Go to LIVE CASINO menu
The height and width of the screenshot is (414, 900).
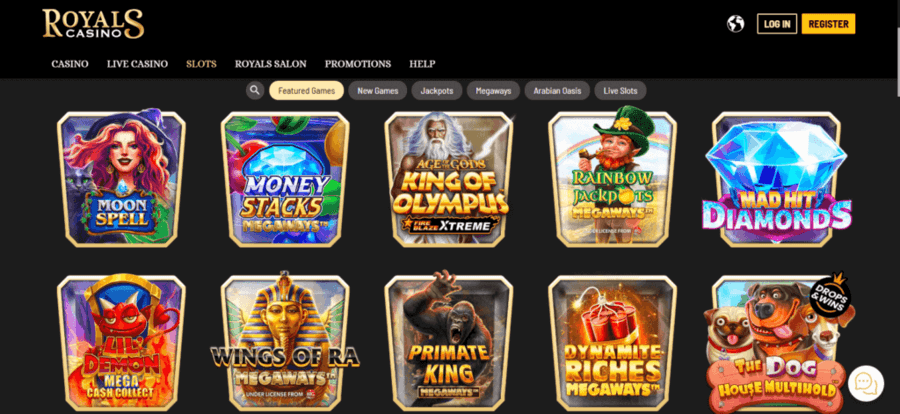tap(137, 64)
